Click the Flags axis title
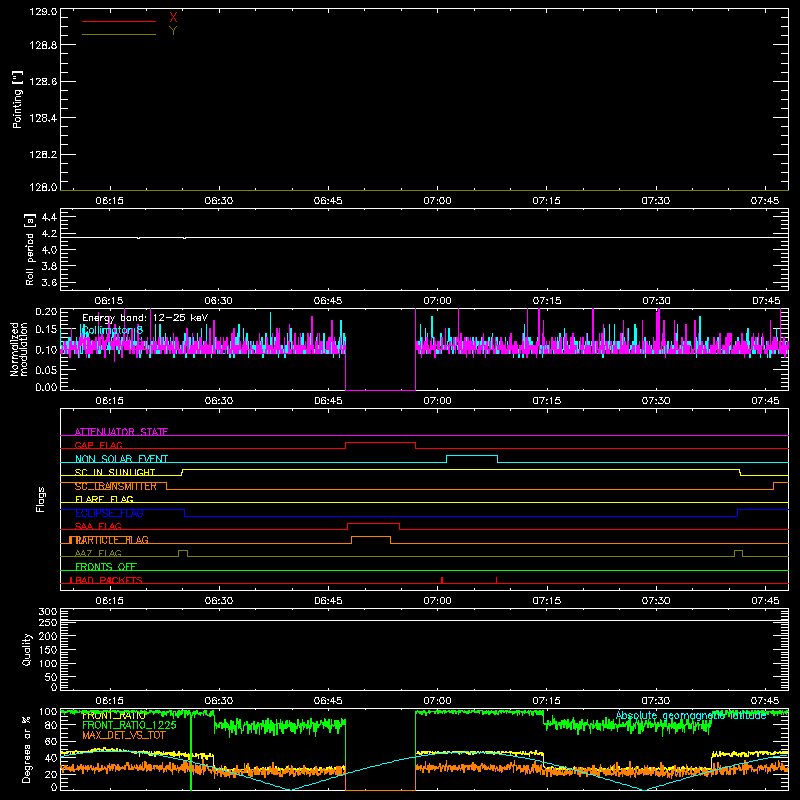This screenshot has height=800, width=800. tap(40, 499)
